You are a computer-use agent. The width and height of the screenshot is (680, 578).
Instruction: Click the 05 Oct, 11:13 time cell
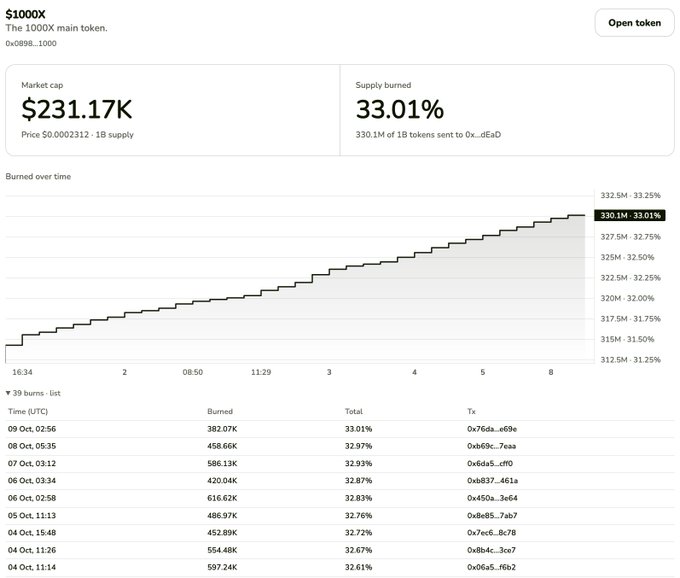pyautogui.click(x=32, y=516)
